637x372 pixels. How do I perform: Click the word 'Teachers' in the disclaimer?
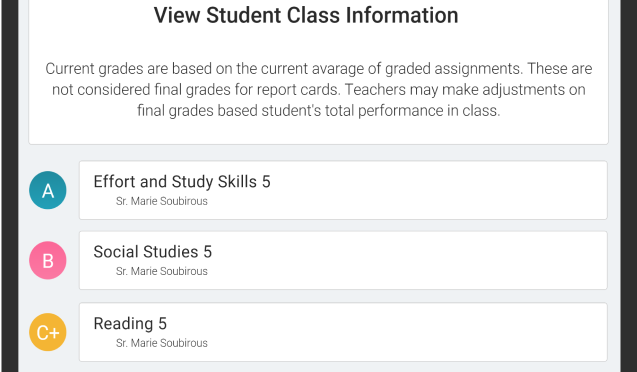pyautogui.click(x=375, y=89)
